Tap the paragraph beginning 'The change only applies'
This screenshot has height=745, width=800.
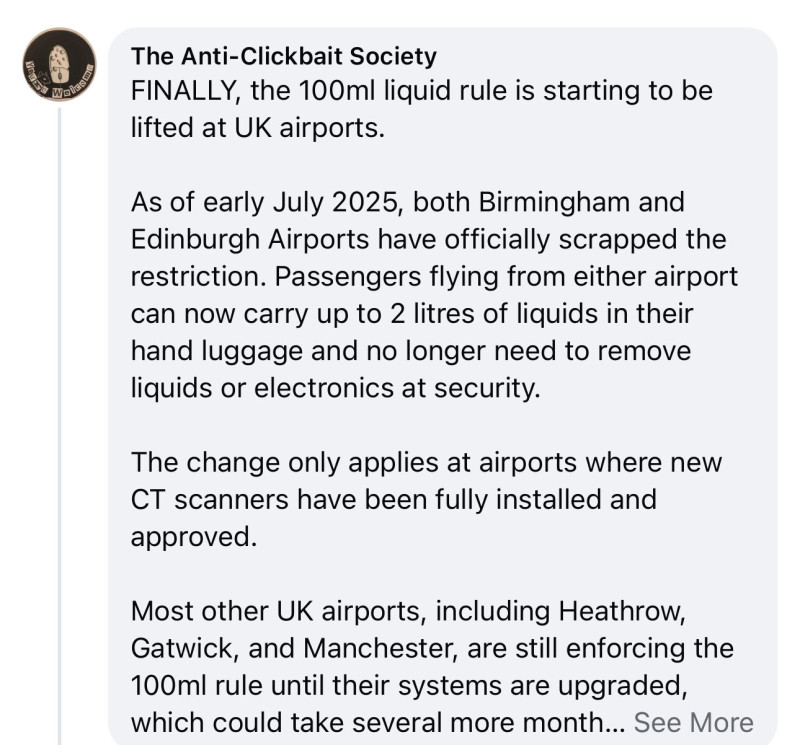click(x=426, y=500)
